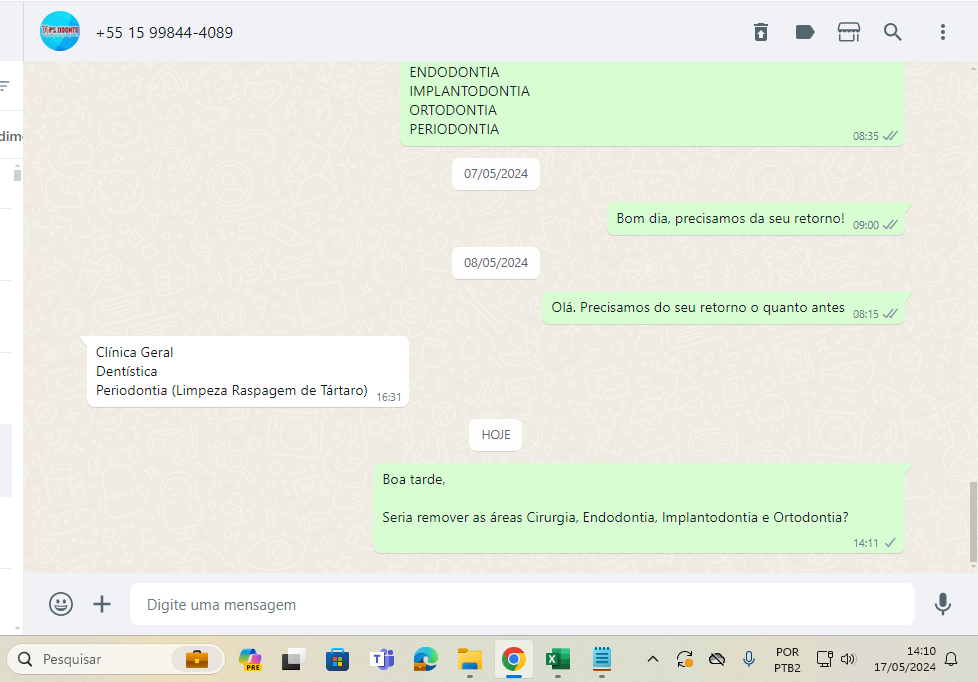Screen dimensions: 978x682
Task: Expand hidden system tray icons
Action: tap(652, 660)
